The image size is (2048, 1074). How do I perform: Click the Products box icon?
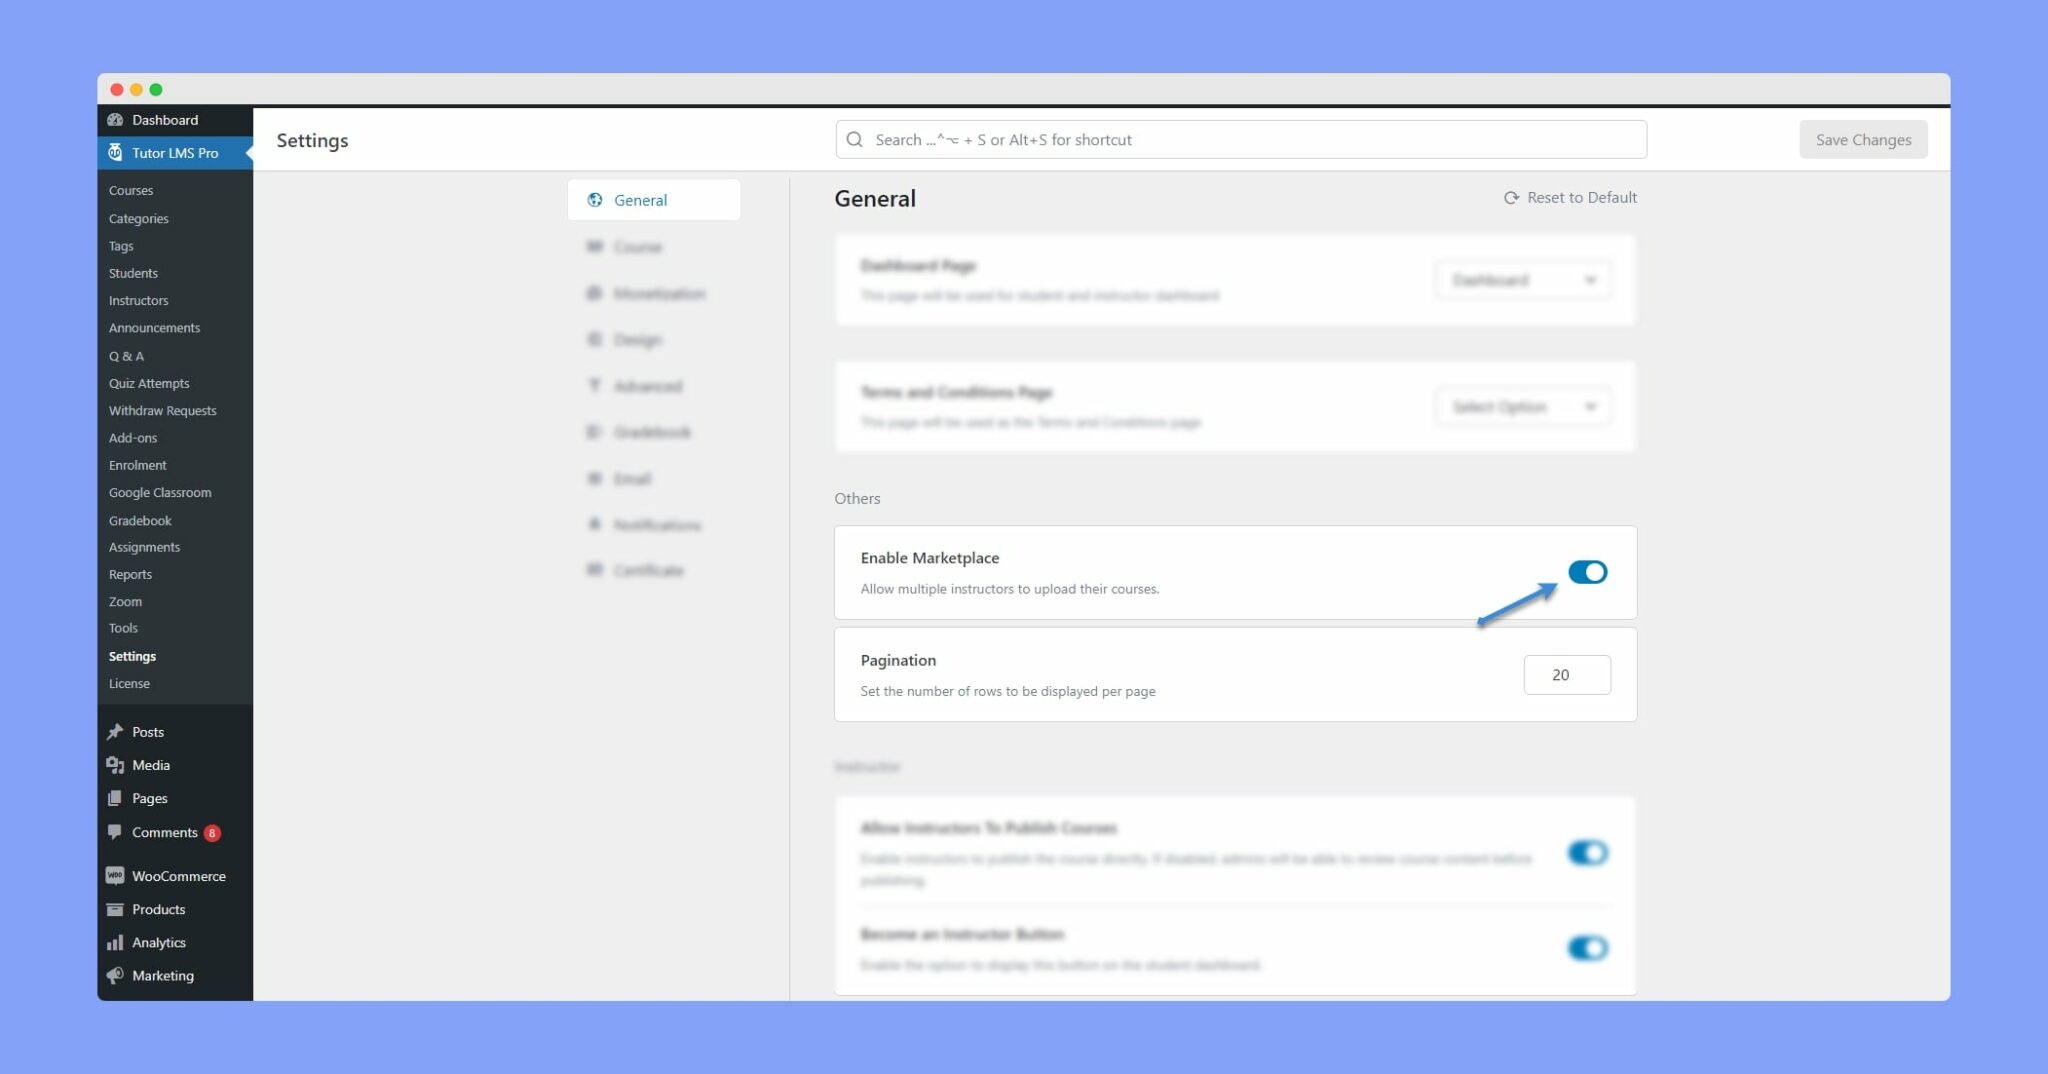tap(115, 909)
